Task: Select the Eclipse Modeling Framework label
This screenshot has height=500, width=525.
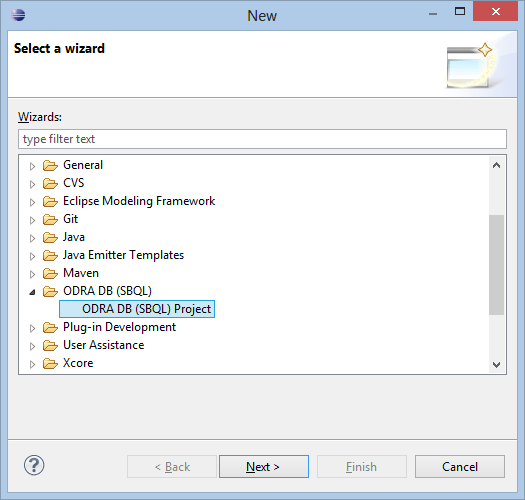Action: pyautogui.click(x=139, y=201)
